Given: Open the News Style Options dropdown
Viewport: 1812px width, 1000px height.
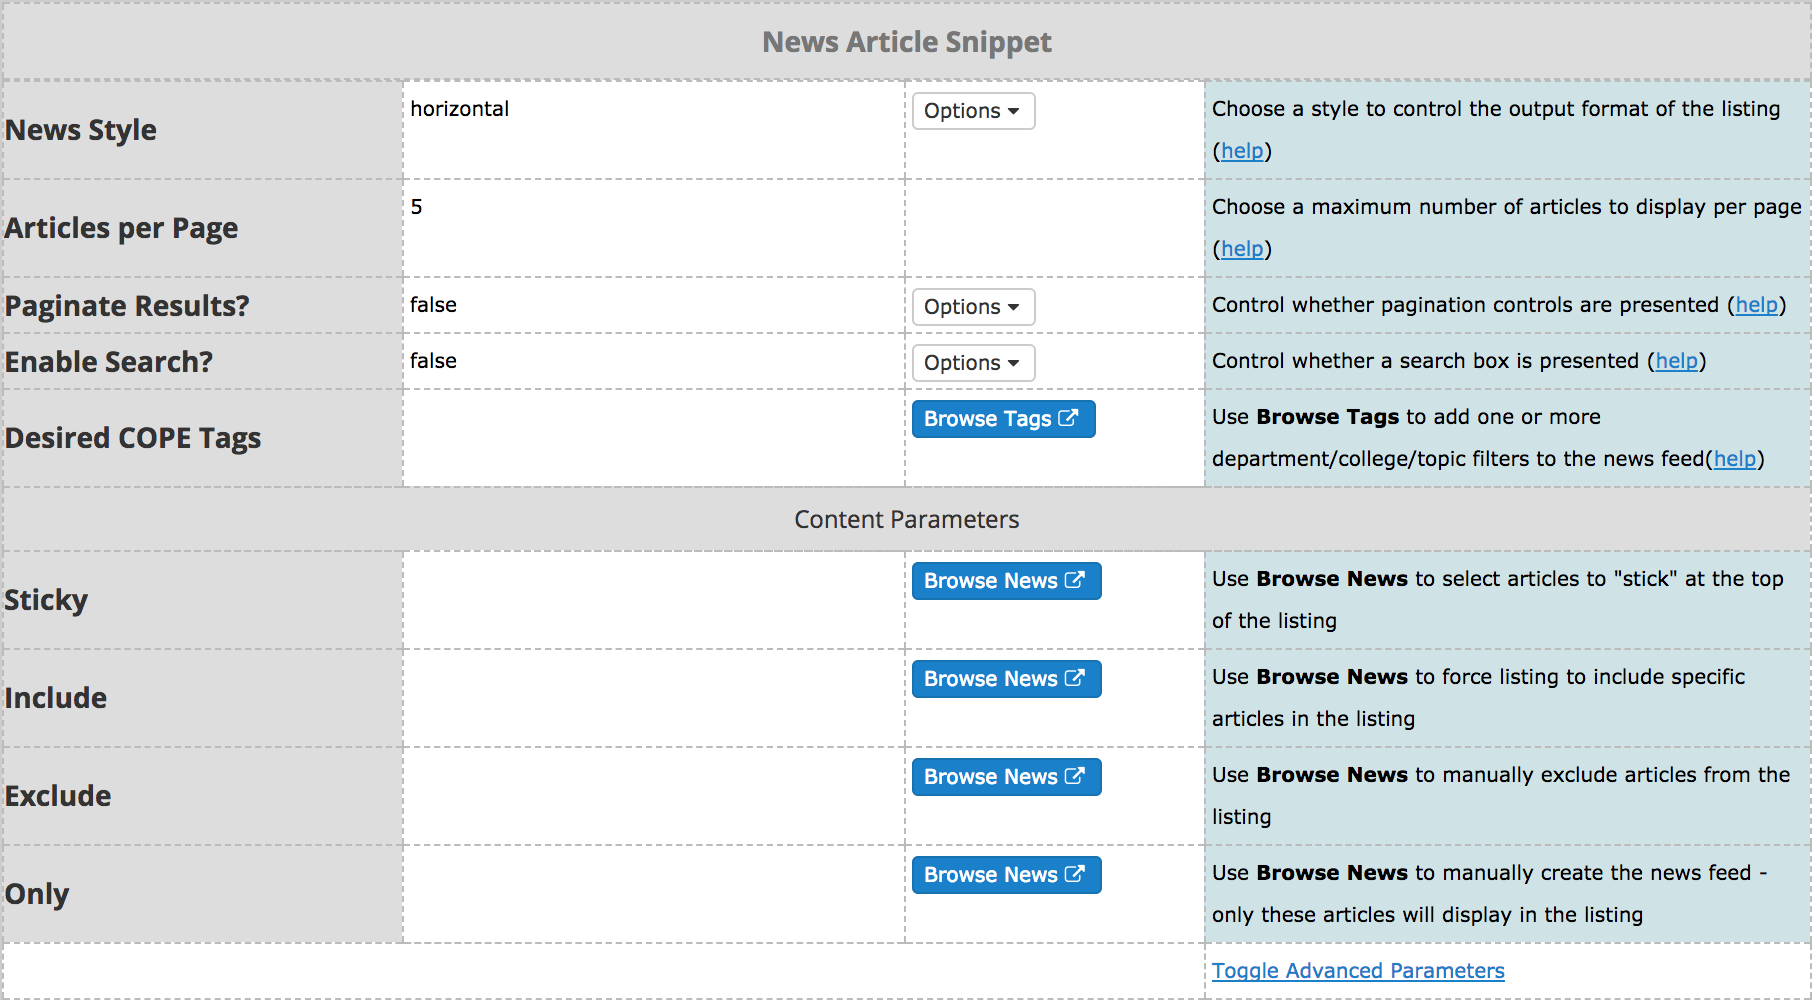Looking at the screenshot, I should tap(972, 111).
